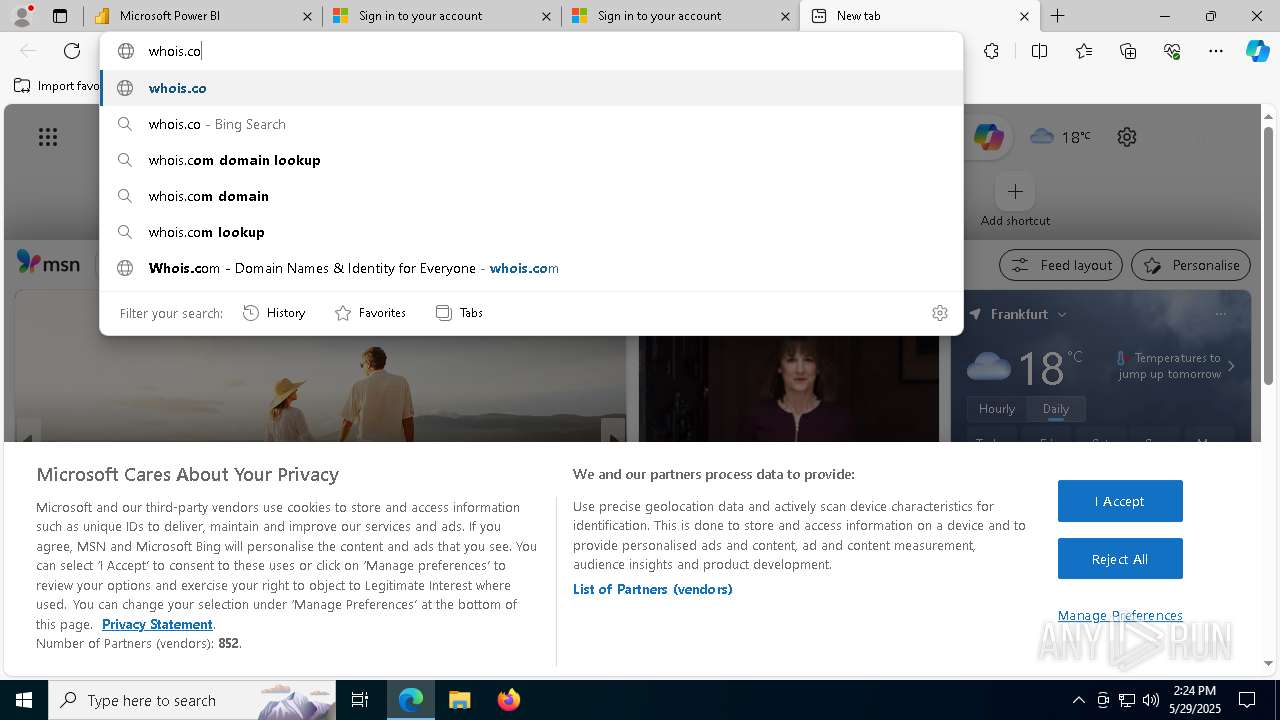Open the woman portrait news thumbnail
This screenshot has height=720, width=1280.
point(789,388)
